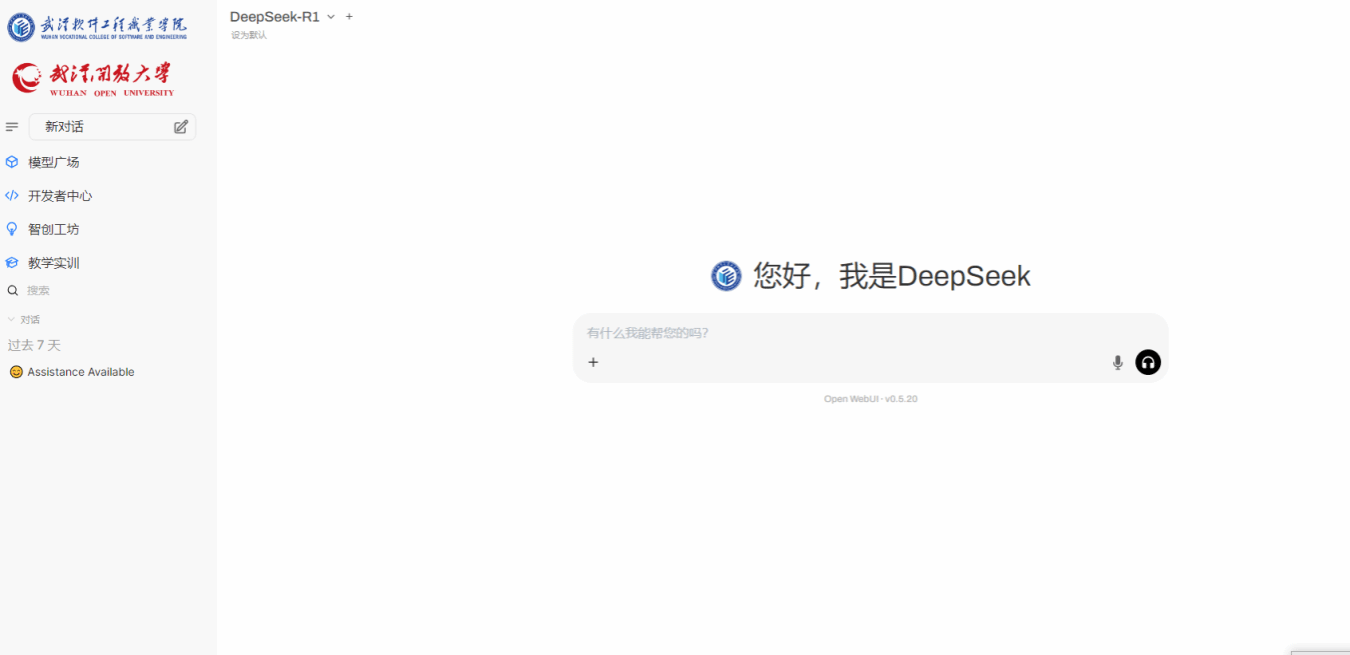
Task: Click the code icon beside 开发者中心
Action: pyautogui.click(x=12, y=196)
